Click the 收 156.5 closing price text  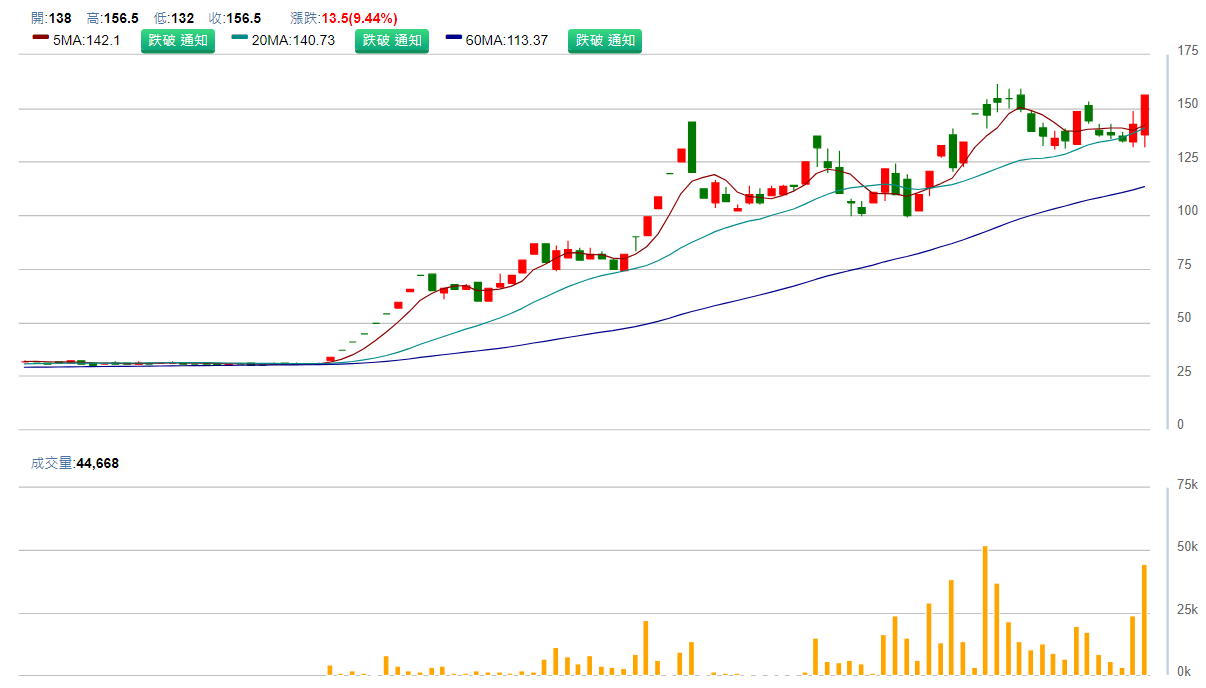(235, 18)
